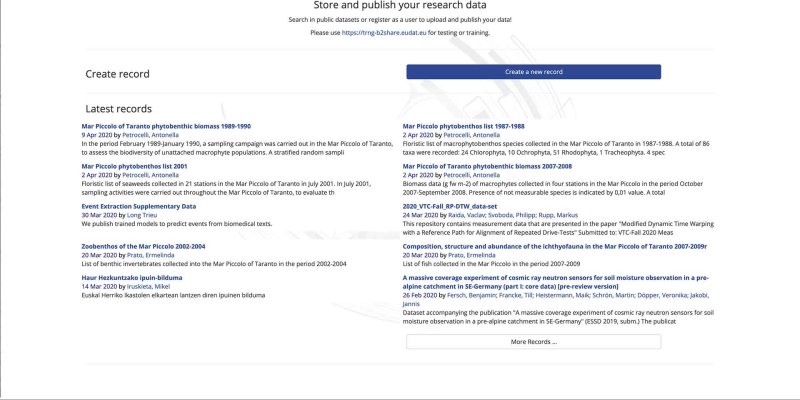Click author Petrocelli, Antonella under biomass 1989-1990
800x400 pixels.
150,135
